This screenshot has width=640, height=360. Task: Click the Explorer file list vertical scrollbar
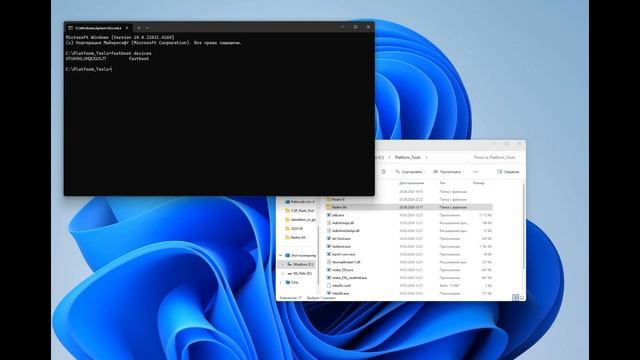[x=524, y=227]
